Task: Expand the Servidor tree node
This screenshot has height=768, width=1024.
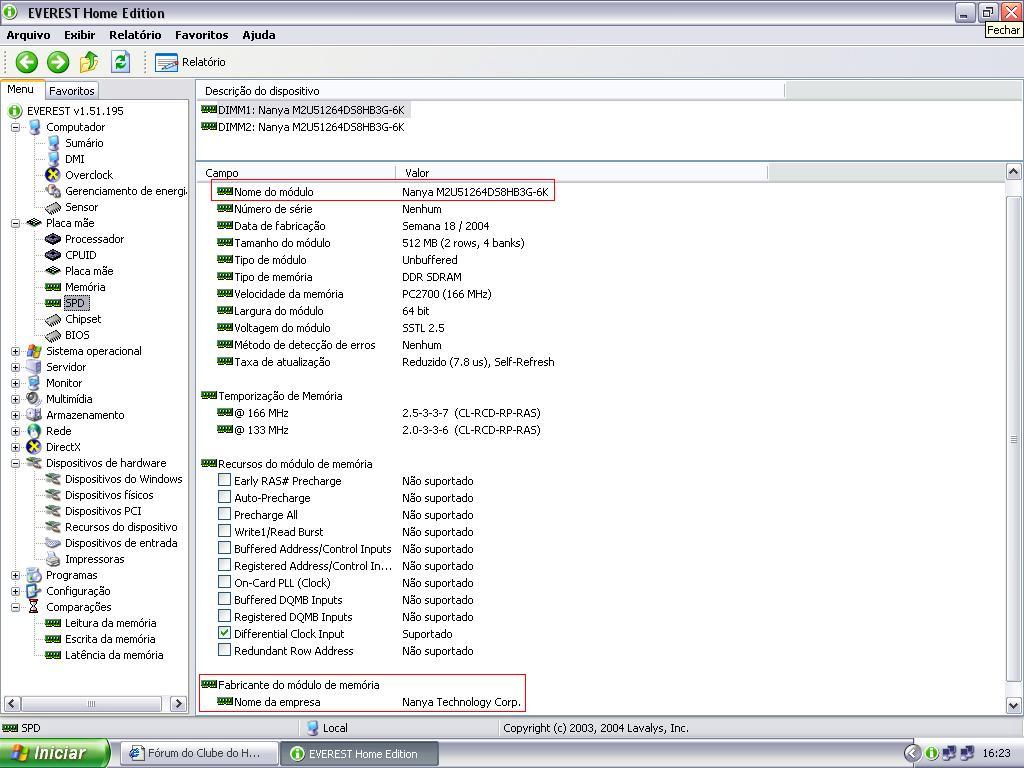Action: click(16, 367)
